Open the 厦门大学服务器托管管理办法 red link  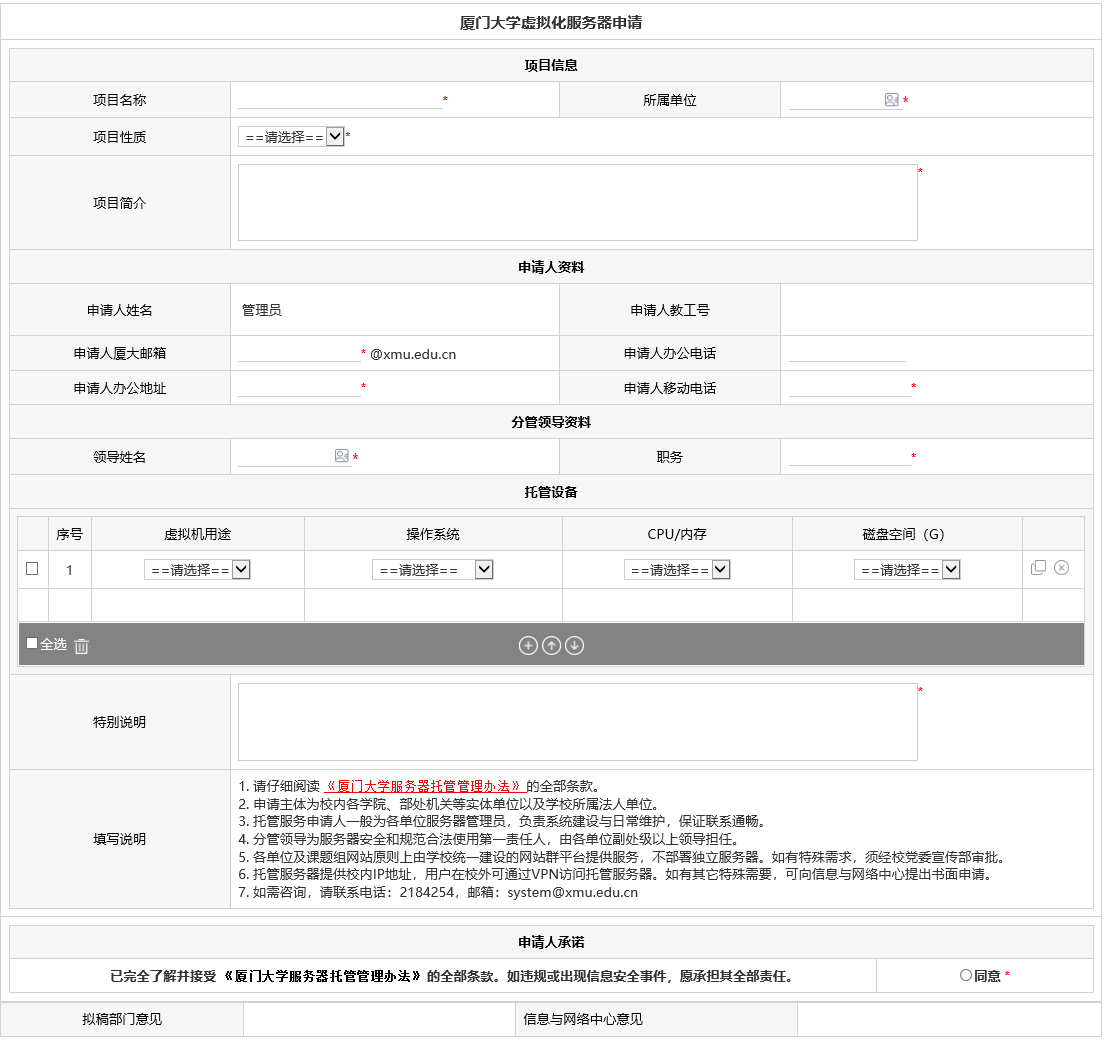pos(425,787)
